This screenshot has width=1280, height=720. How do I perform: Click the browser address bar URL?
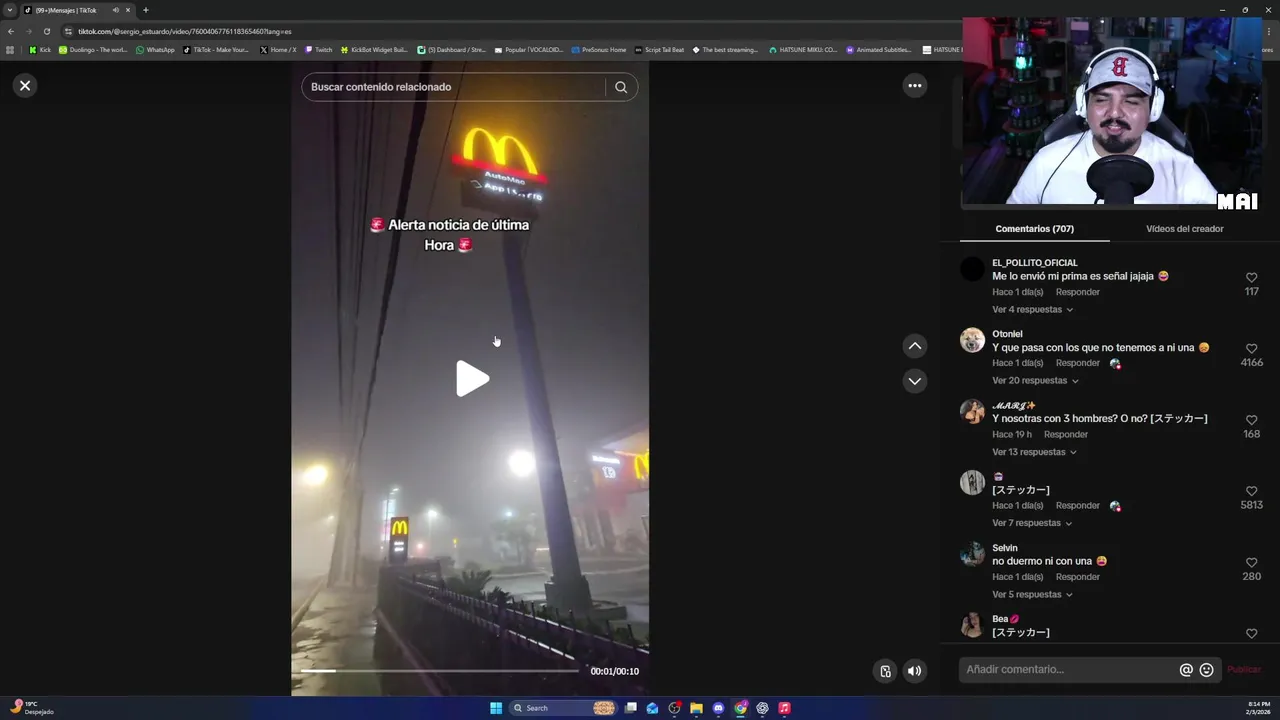185,31
